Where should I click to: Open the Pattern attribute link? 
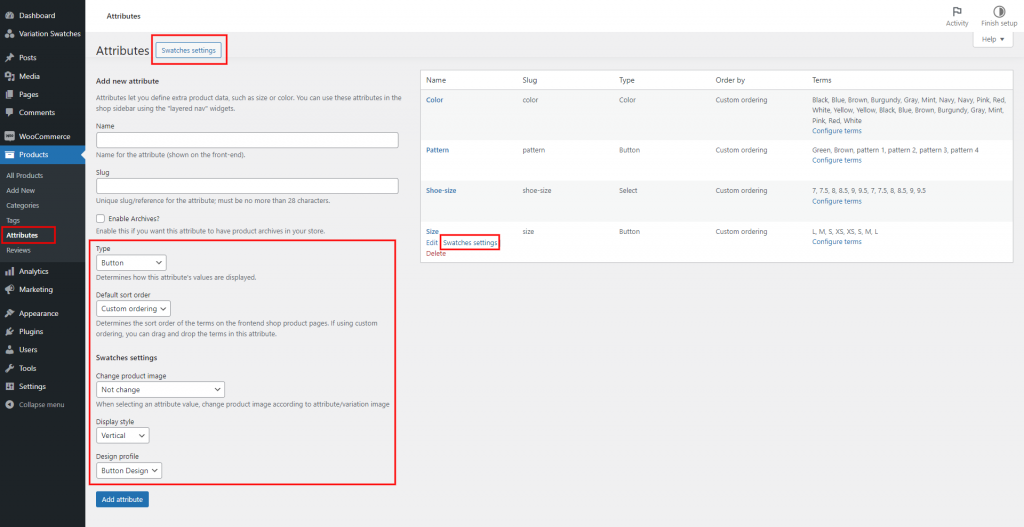pos(438,150)
